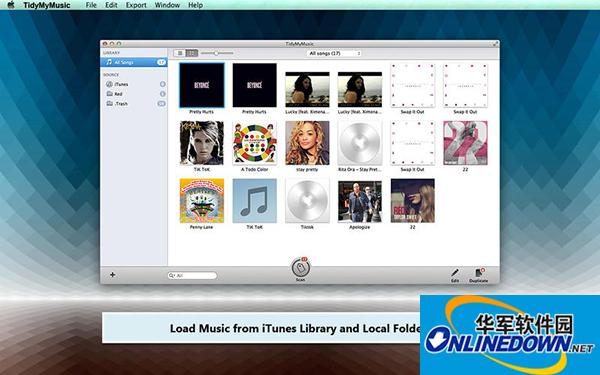Click the Duplicate button
This screenshot has height=375, width=600.
479,275
